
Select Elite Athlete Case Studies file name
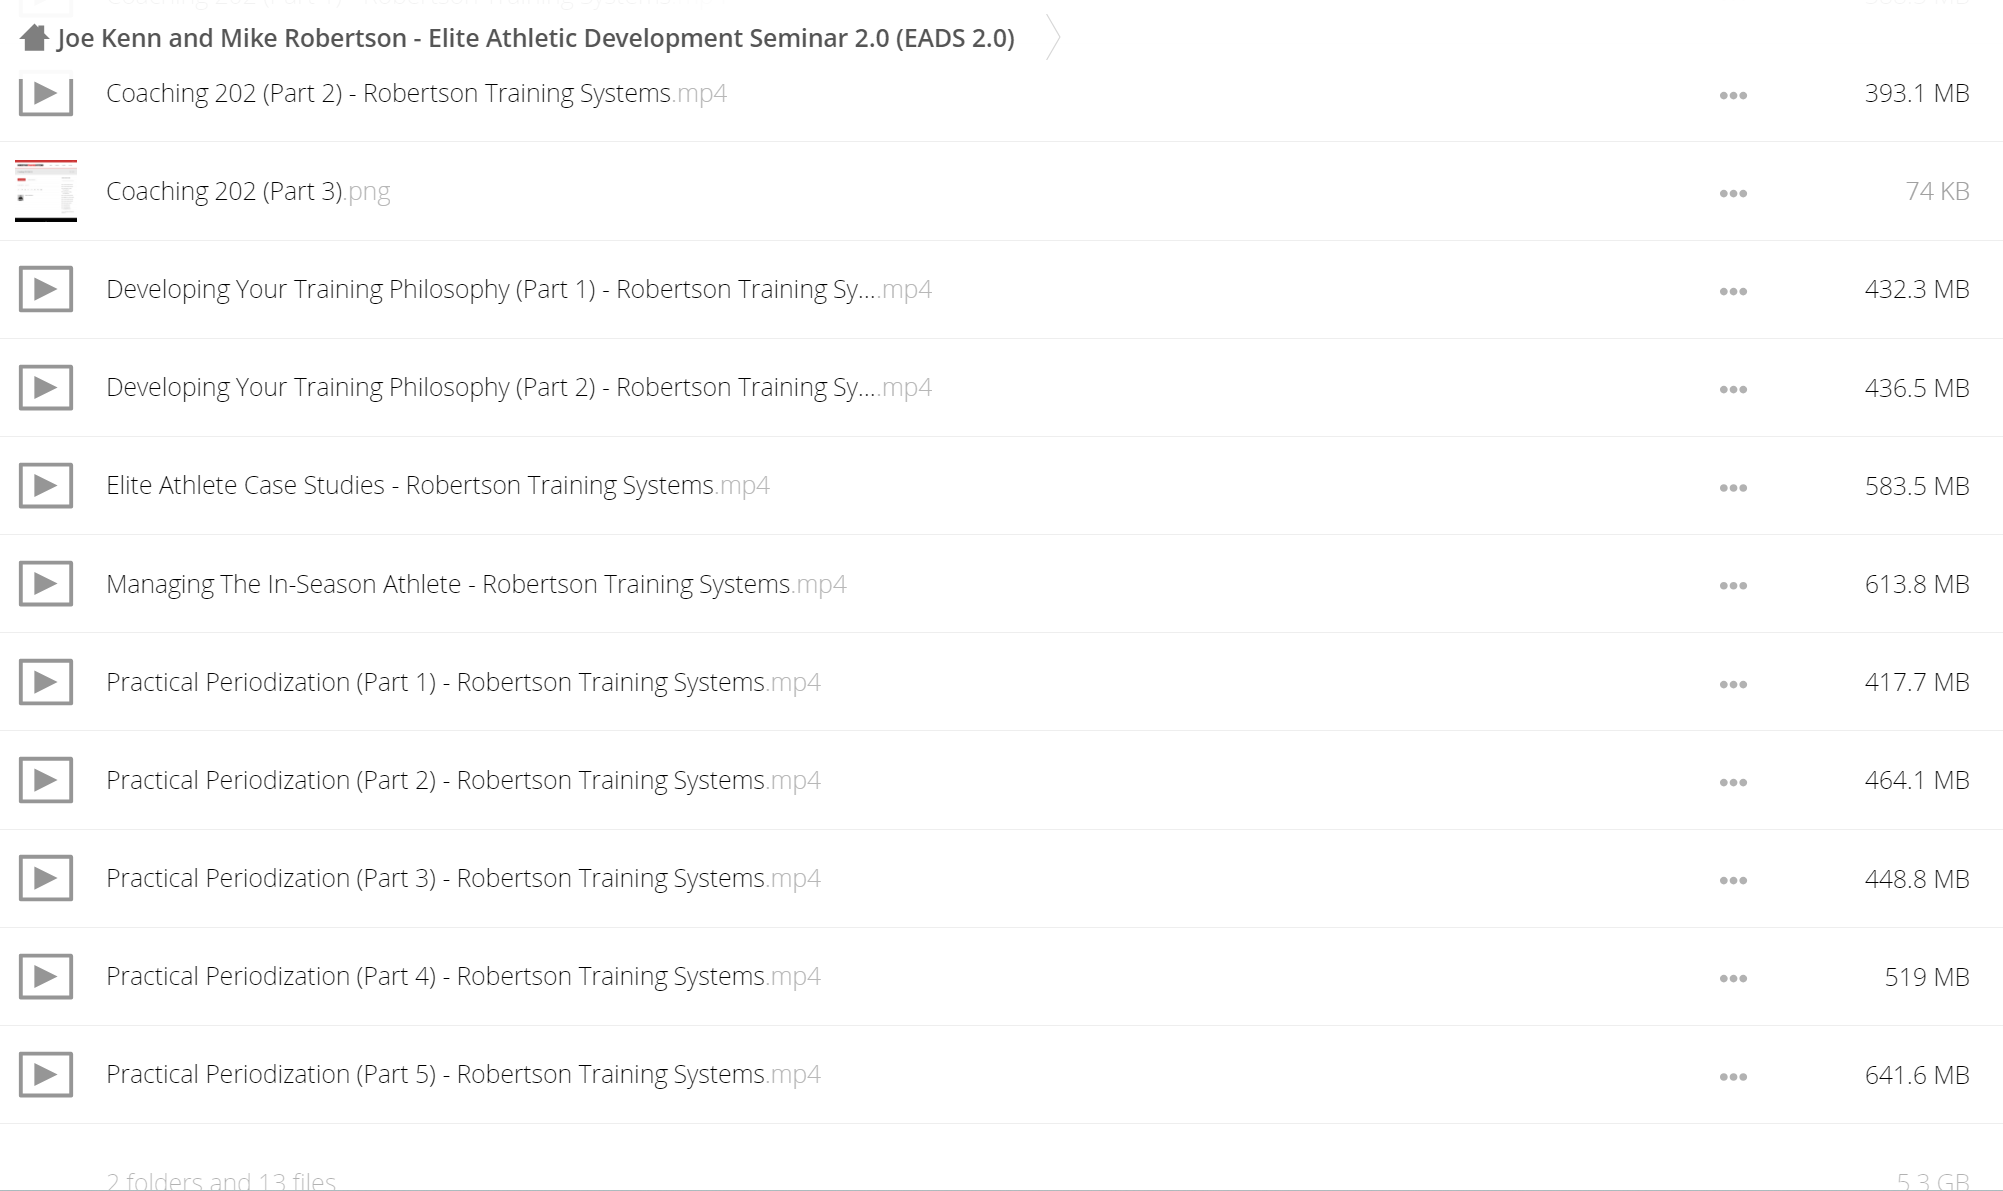tap(438, 485)
